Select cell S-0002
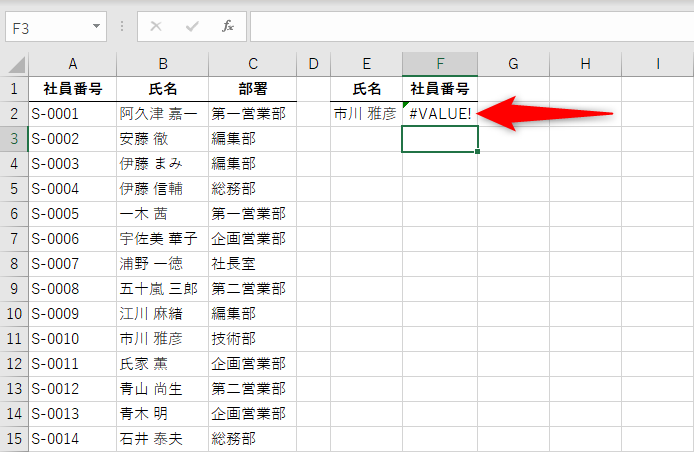 click(x=73, y=139)
